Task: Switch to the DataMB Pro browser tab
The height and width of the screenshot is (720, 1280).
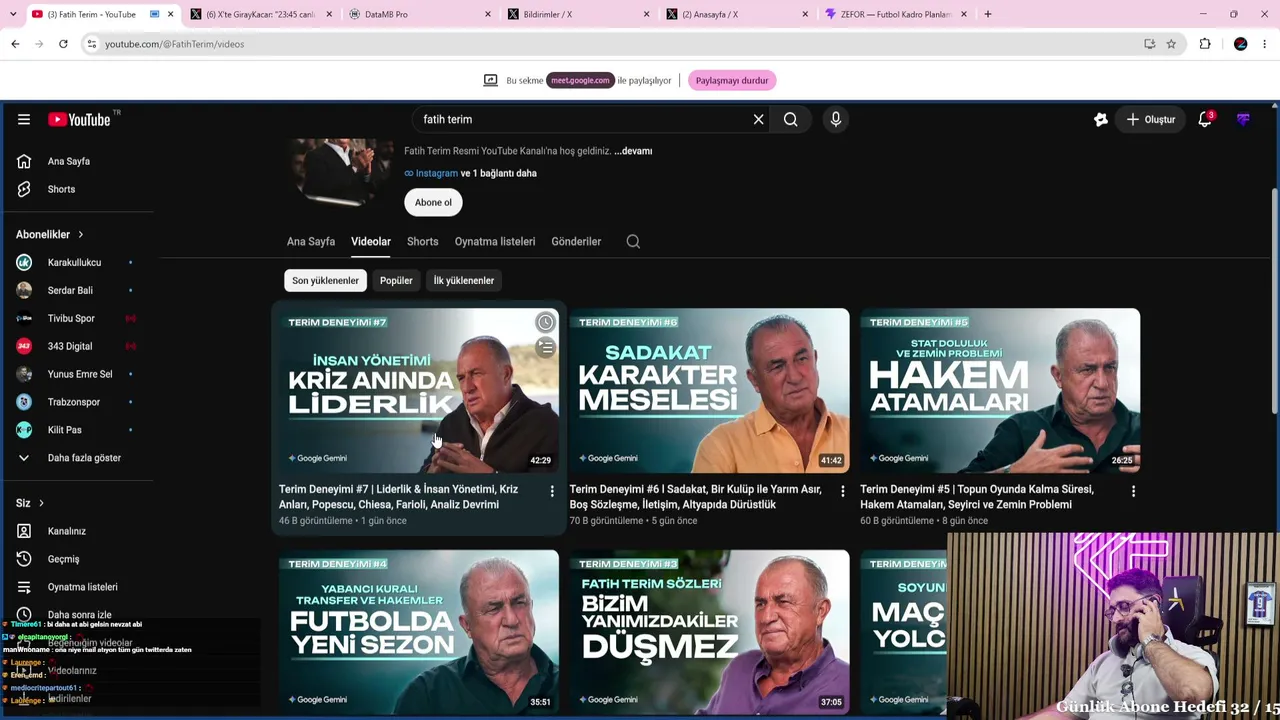Action: point(420,14)
